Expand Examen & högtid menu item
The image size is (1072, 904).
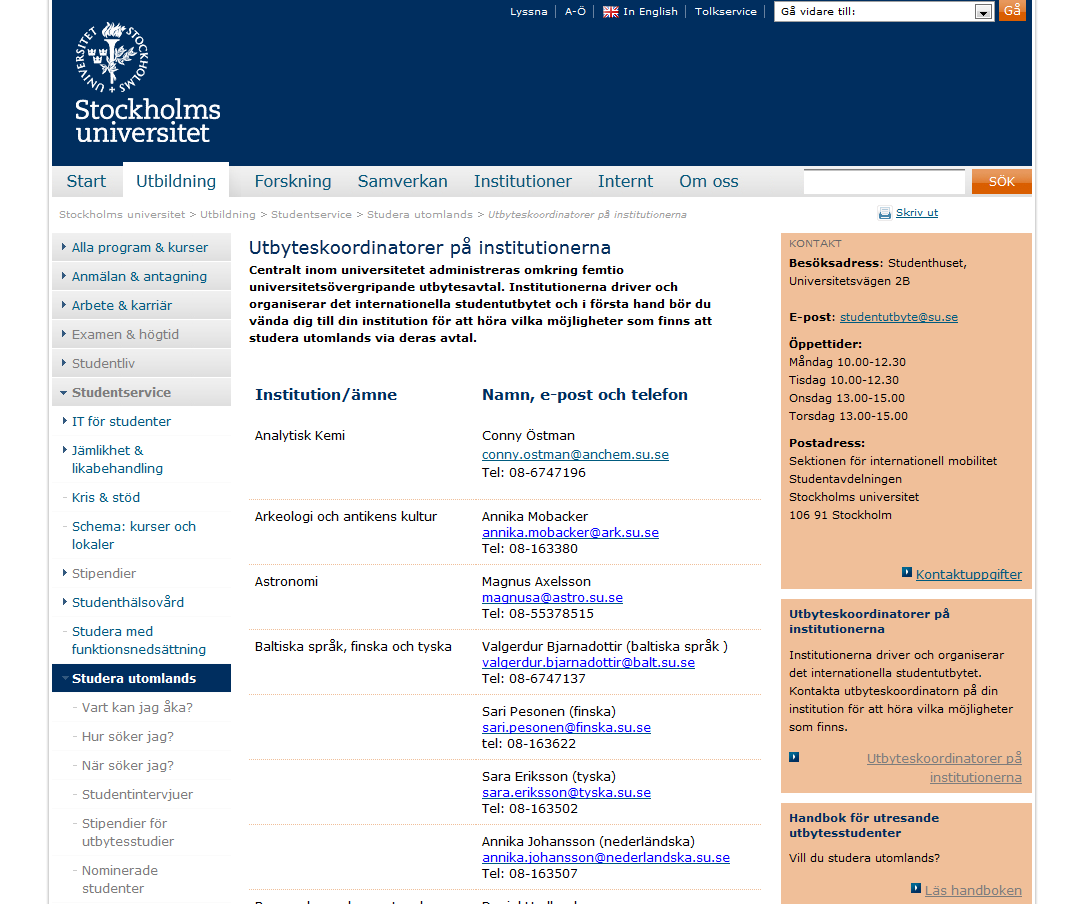pyautogui.click(x=141, y=334)
